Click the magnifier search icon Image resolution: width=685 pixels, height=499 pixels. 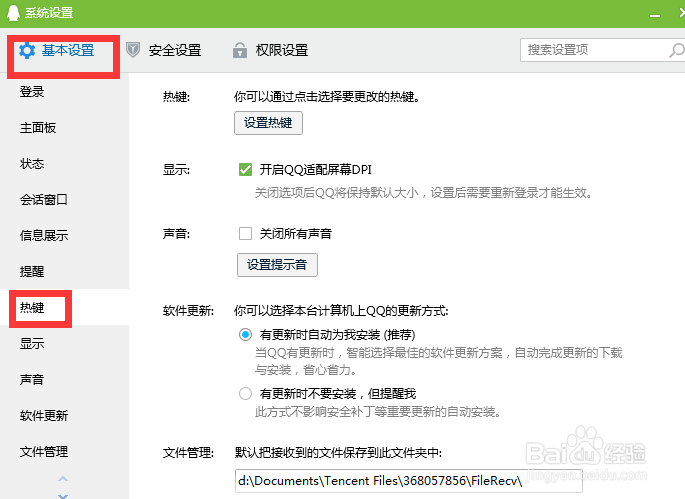(677, 50)
